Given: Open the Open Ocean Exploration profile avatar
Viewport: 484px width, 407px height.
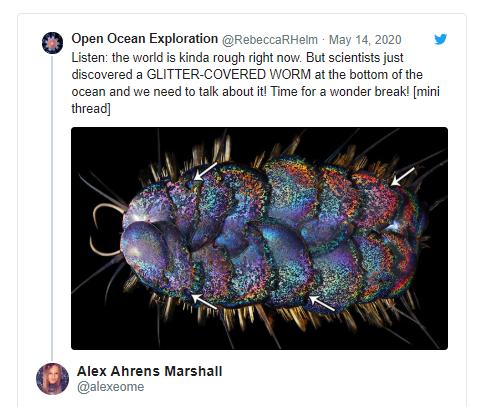Looking at the screenshot, I should pos(52,43).
